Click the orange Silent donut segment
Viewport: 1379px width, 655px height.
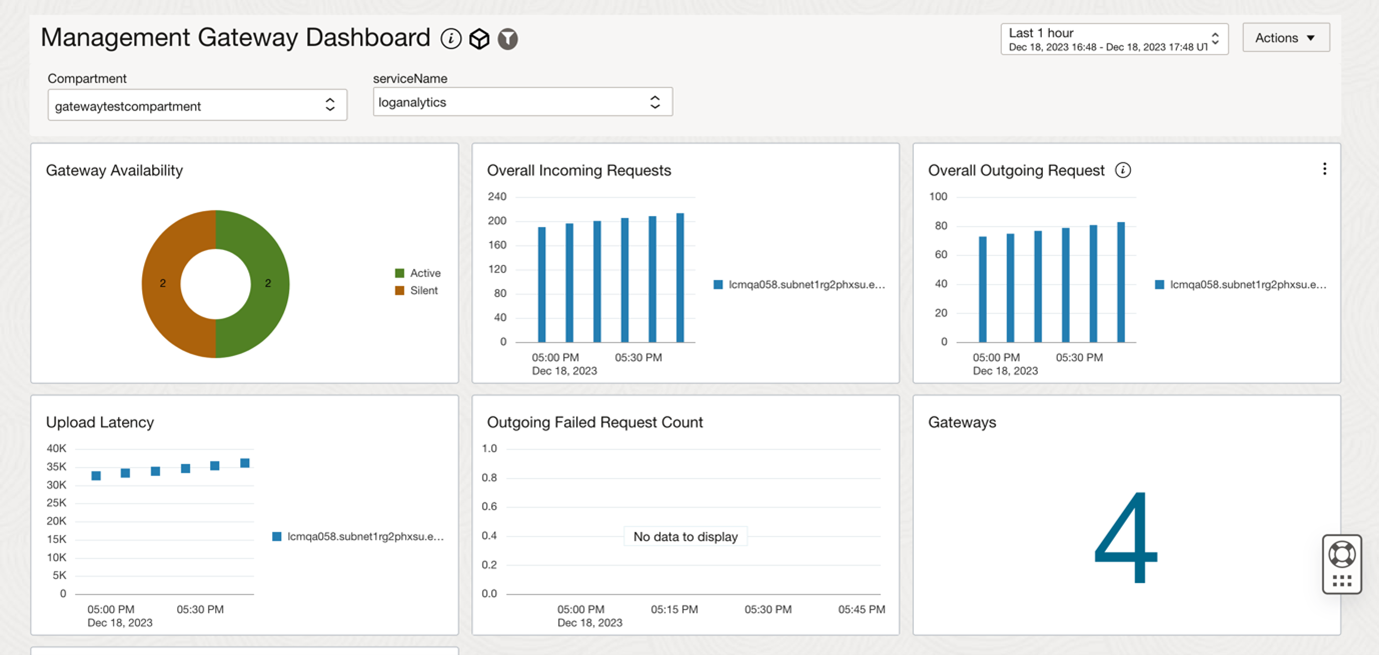pyautogui.click(x=161, y=284)
